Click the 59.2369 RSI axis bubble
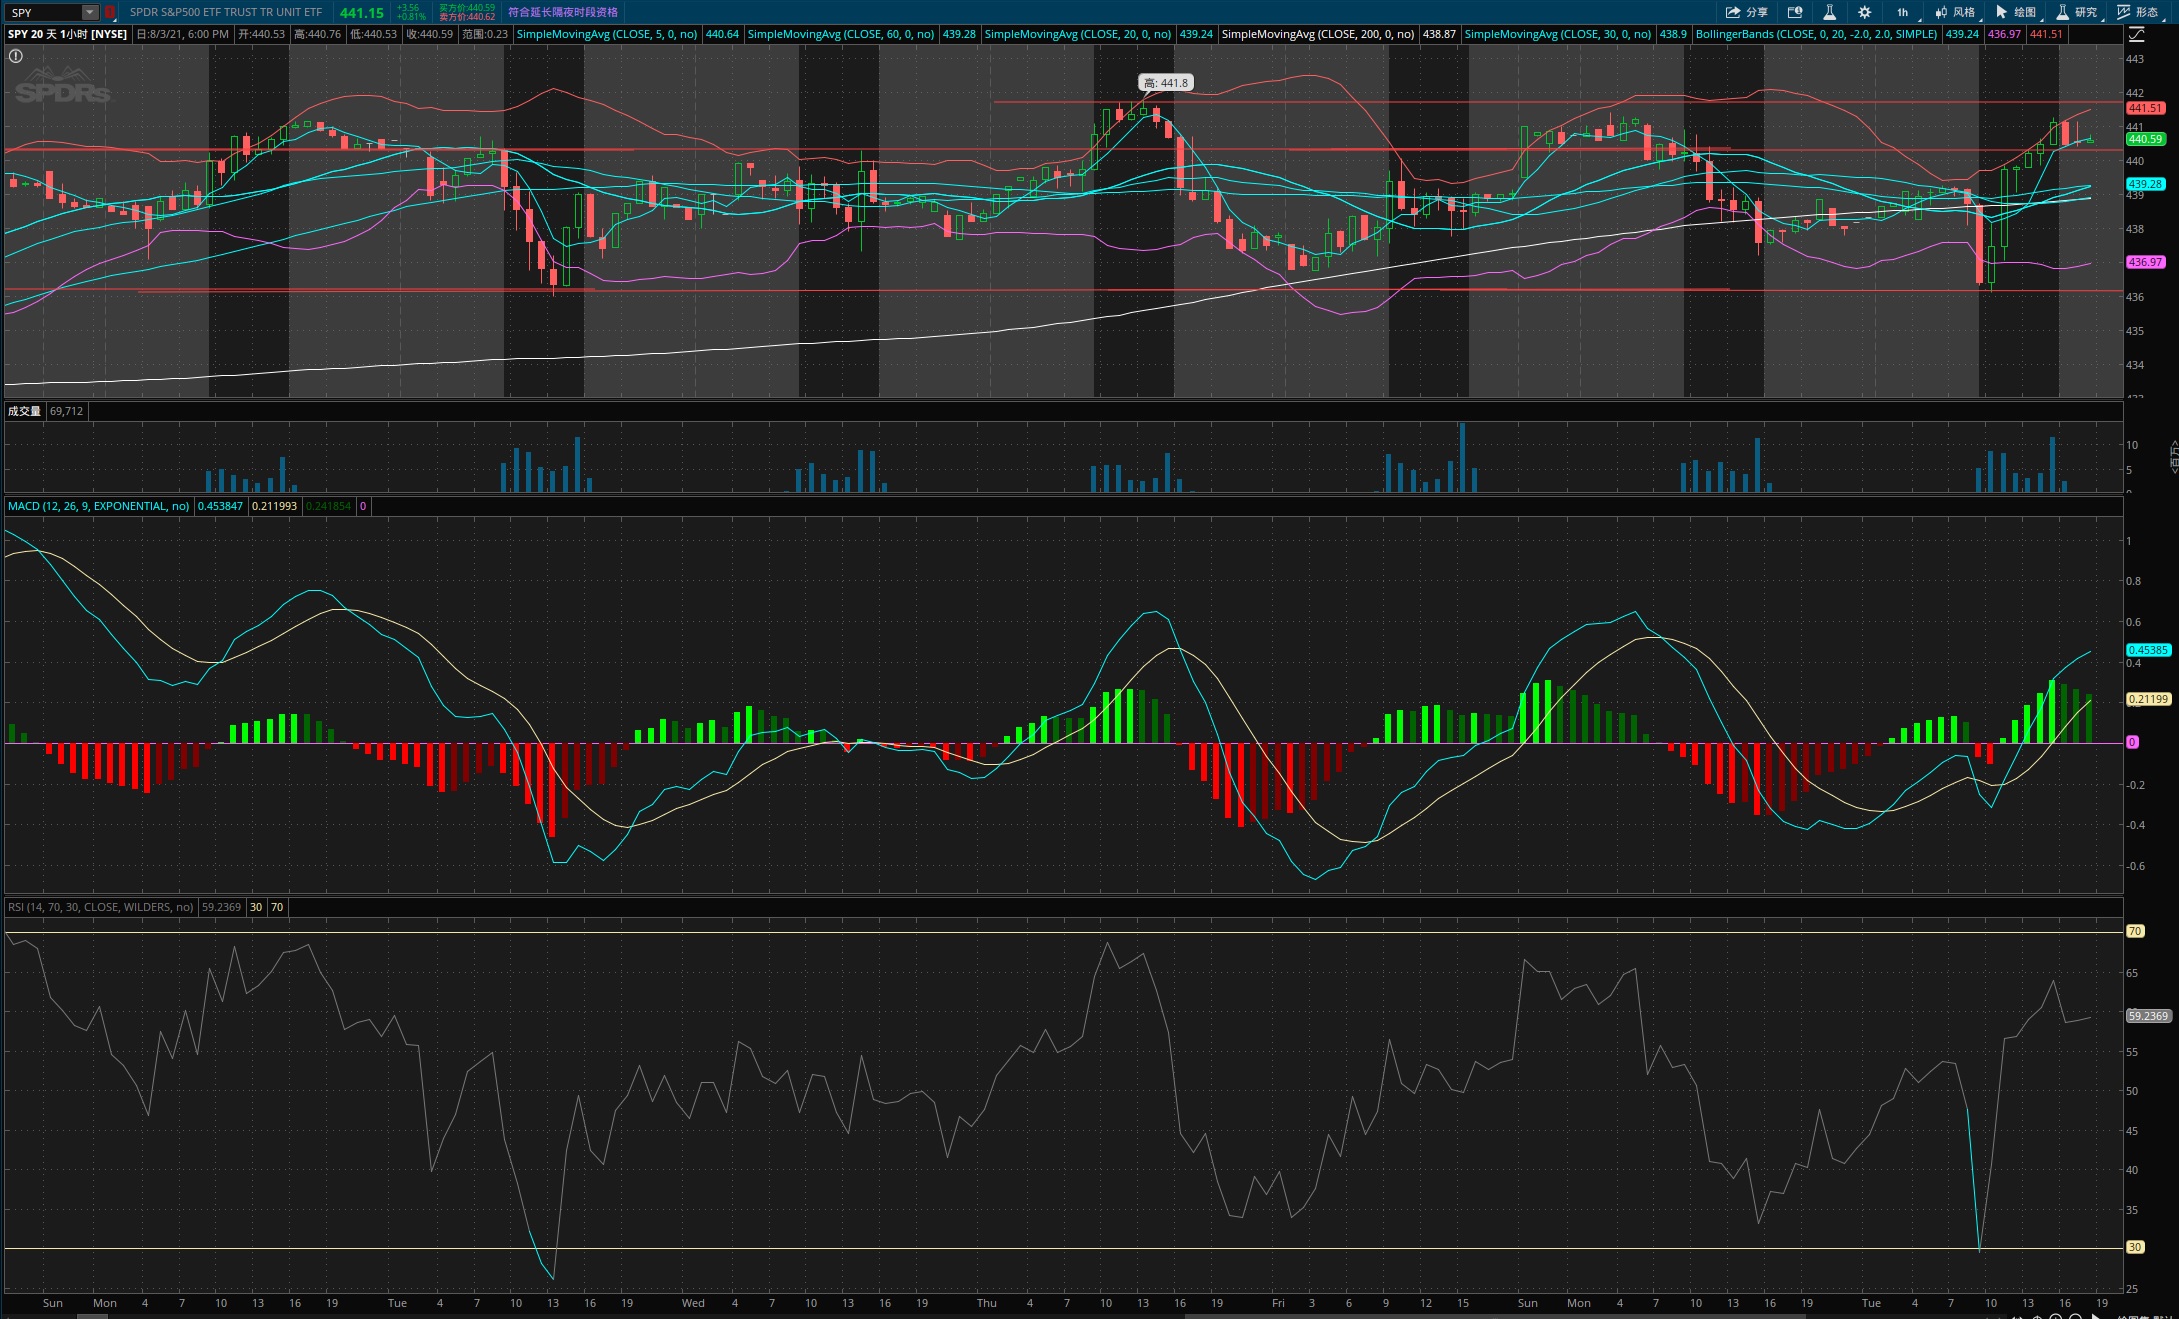 [2148, 1016]
